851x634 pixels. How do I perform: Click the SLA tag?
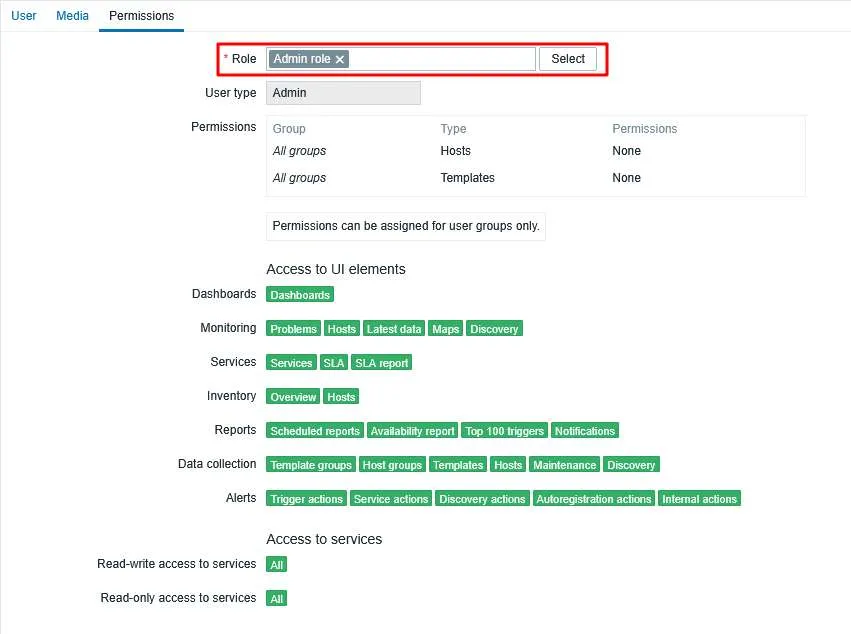(334, 363)
